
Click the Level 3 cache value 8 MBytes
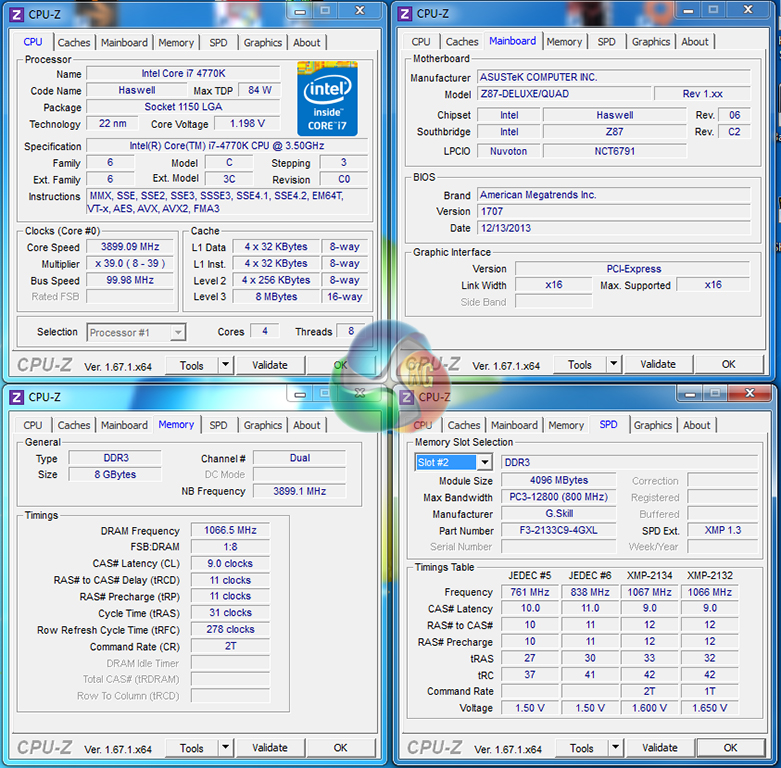pos(276,297)
